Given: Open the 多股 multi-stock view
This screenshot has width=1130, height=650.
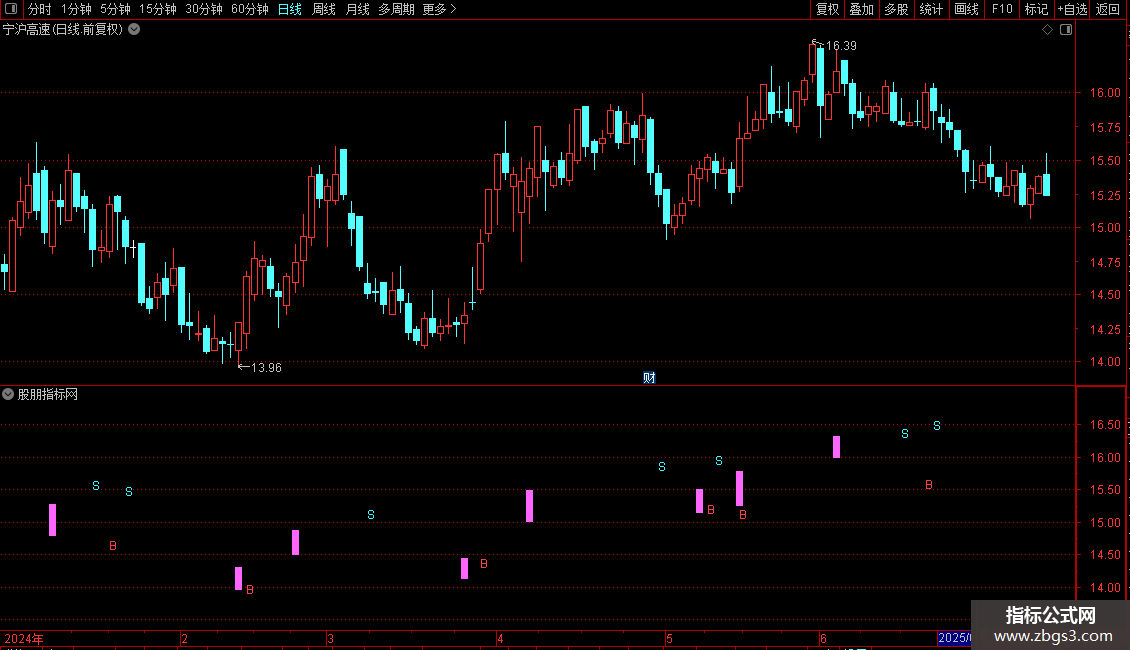Looking at the screenshot, I should (896, 9).
